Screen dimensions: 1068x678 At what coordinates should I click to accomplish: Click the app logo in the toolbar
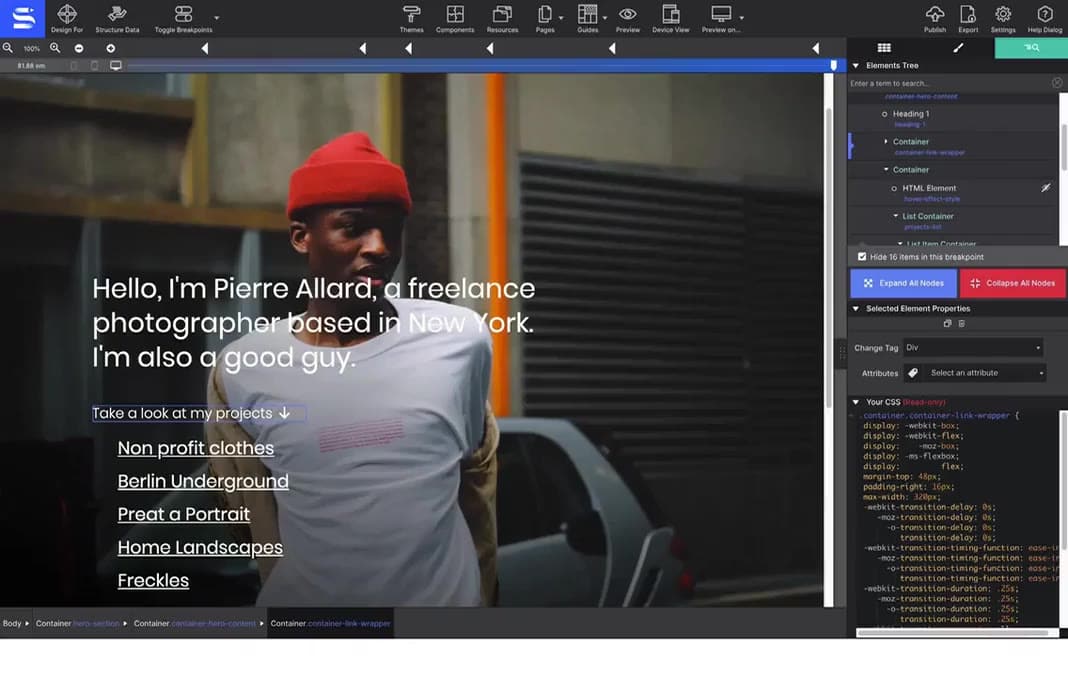22,18
